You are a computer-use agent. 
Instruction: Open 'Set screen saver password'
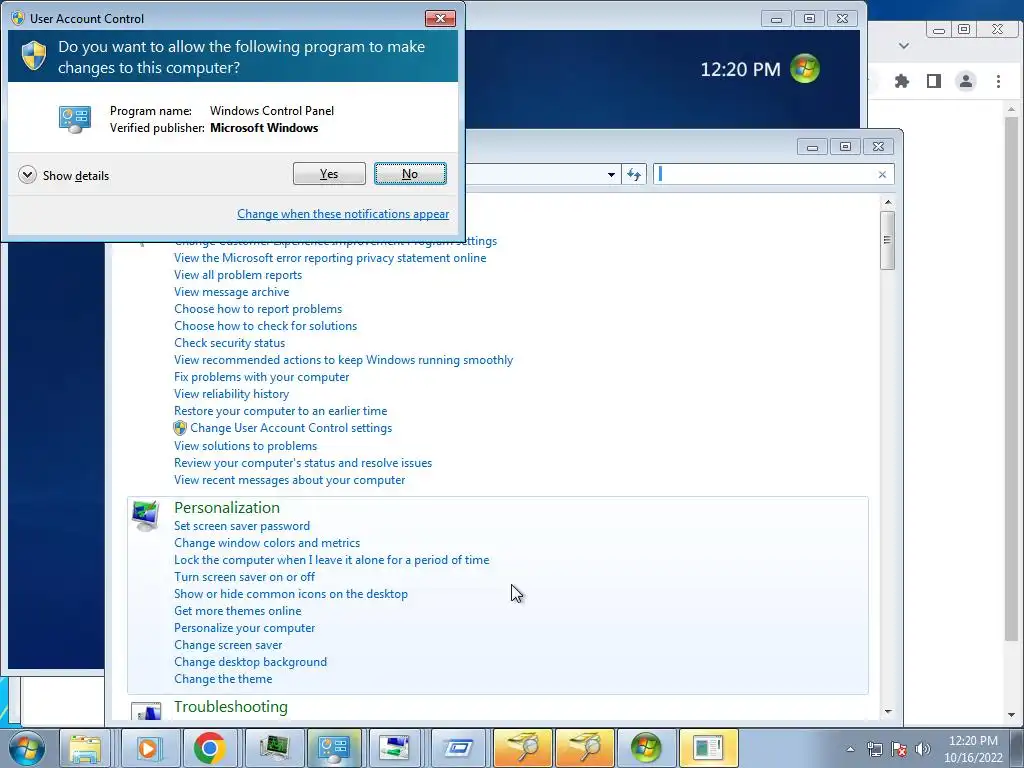242,526
